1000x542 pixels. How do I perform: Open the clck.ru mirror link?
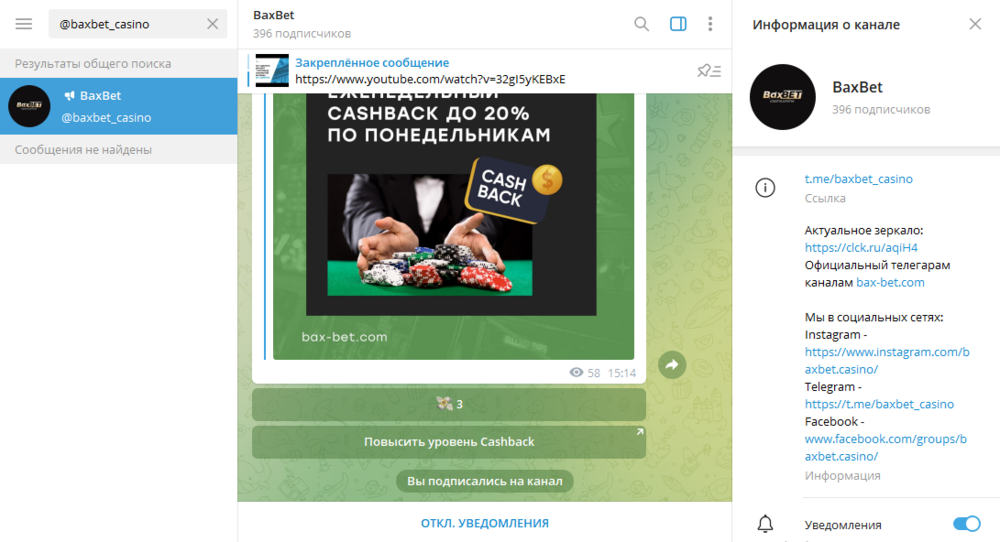point(861,247)
